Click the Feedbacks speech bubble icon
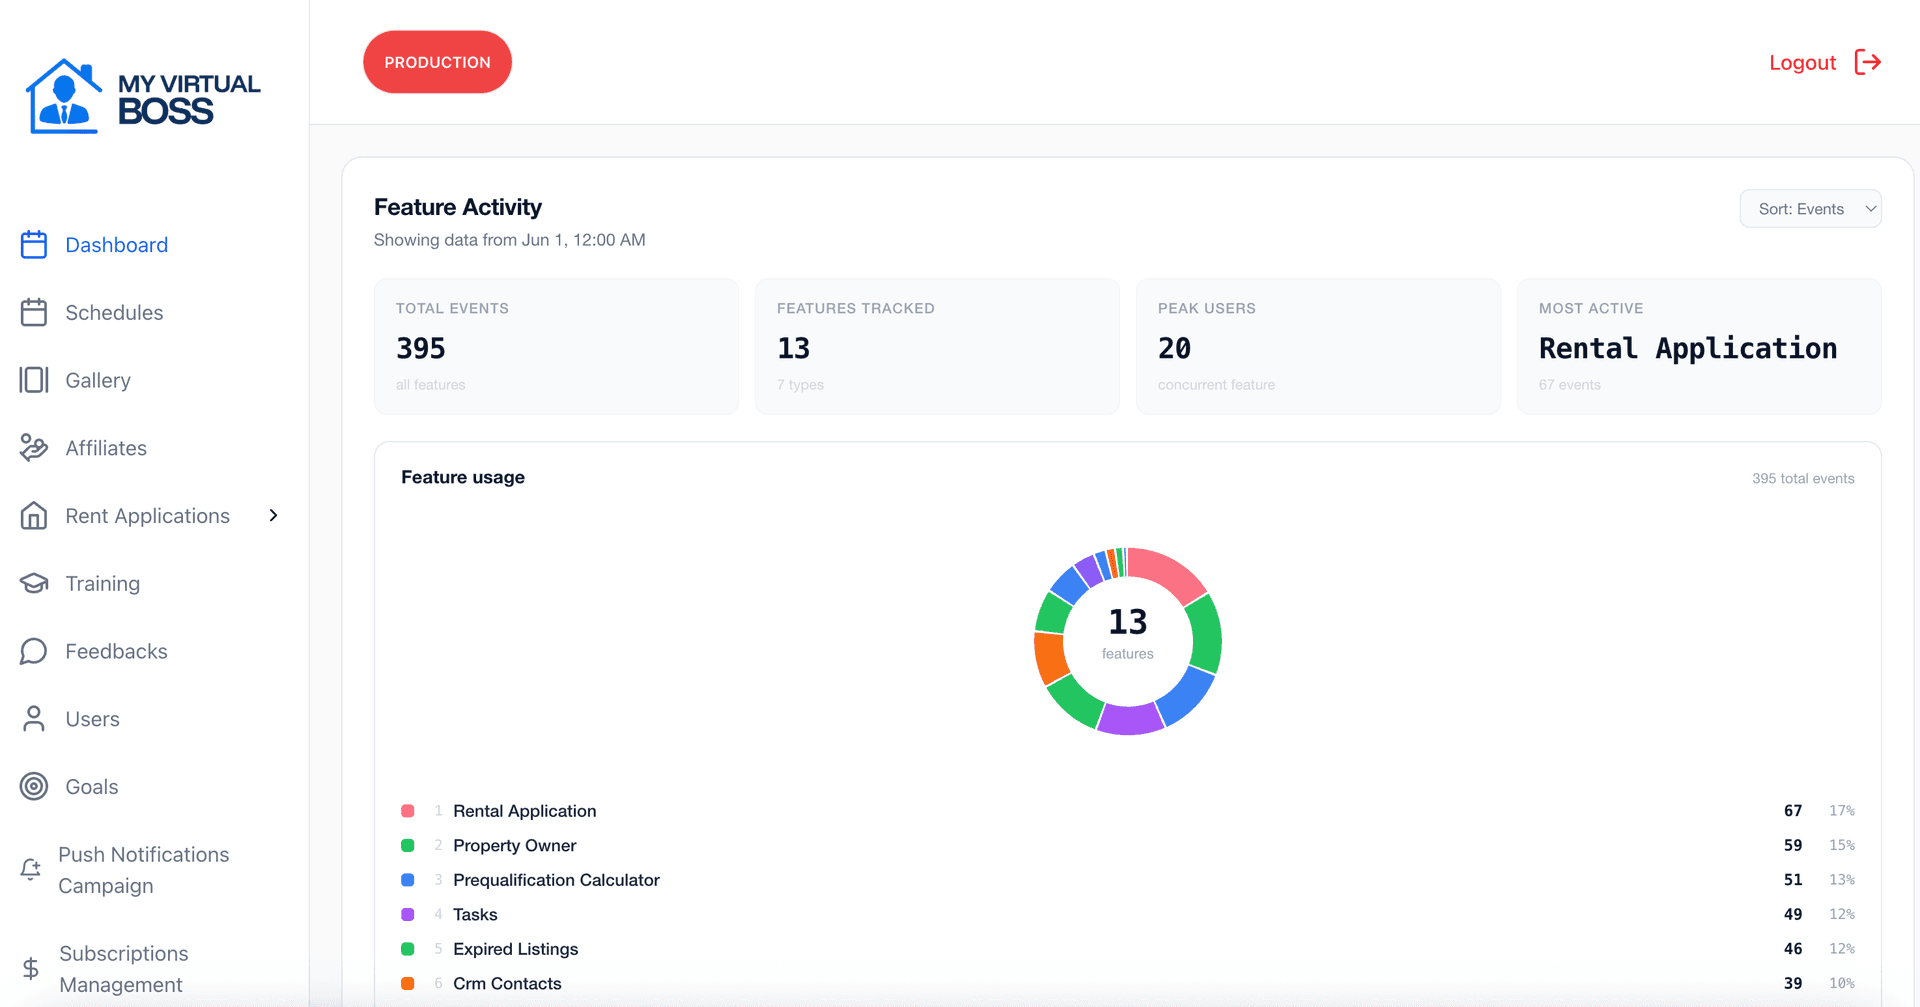1920x1007 pixels. tap(34, 651)
